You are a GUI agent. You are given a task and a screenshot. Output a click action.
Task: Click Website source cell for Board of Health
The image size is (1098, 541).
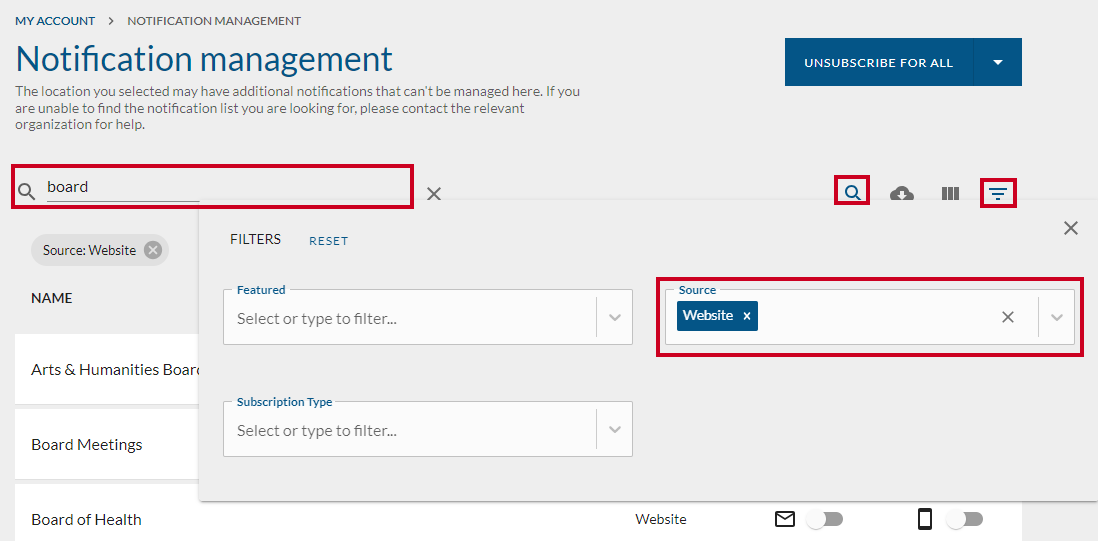[x=661, y=519]
